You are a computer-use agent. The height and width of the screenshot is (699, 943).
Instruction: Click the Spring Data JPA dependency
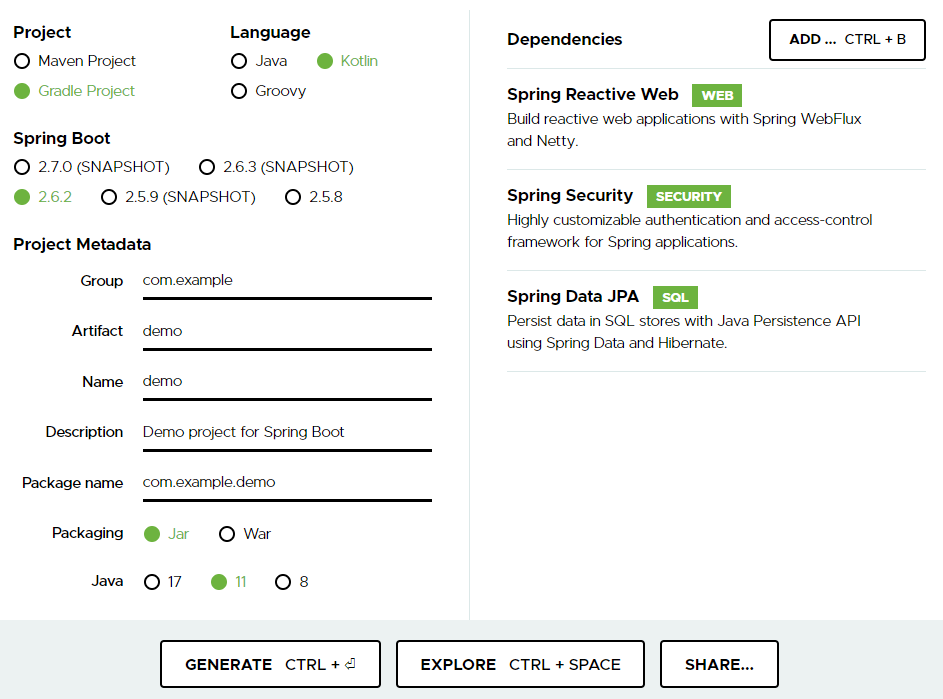(x=573, y=297)
